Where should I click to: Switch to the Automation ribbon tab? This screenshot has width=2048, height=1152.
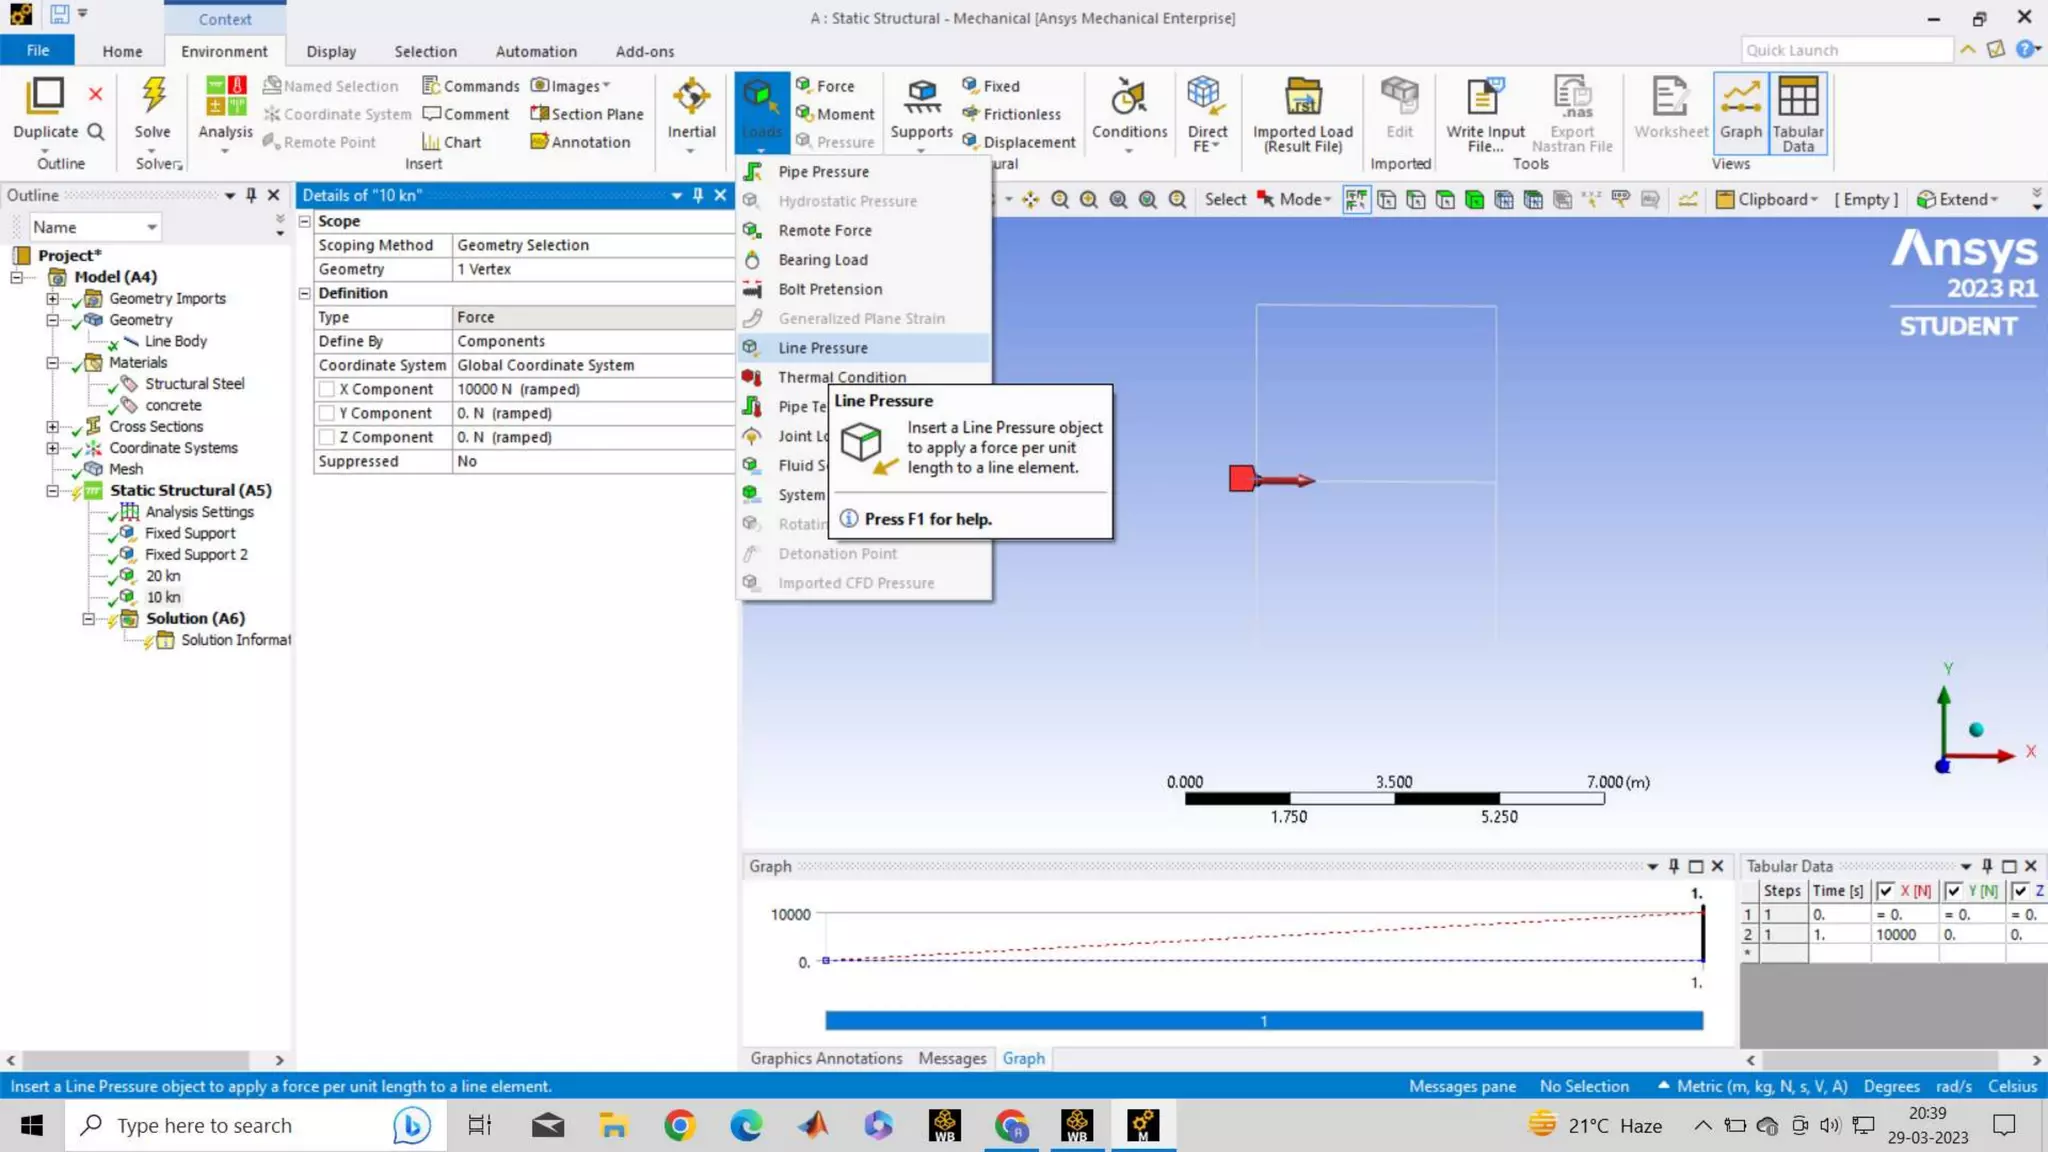coord(536,51)
